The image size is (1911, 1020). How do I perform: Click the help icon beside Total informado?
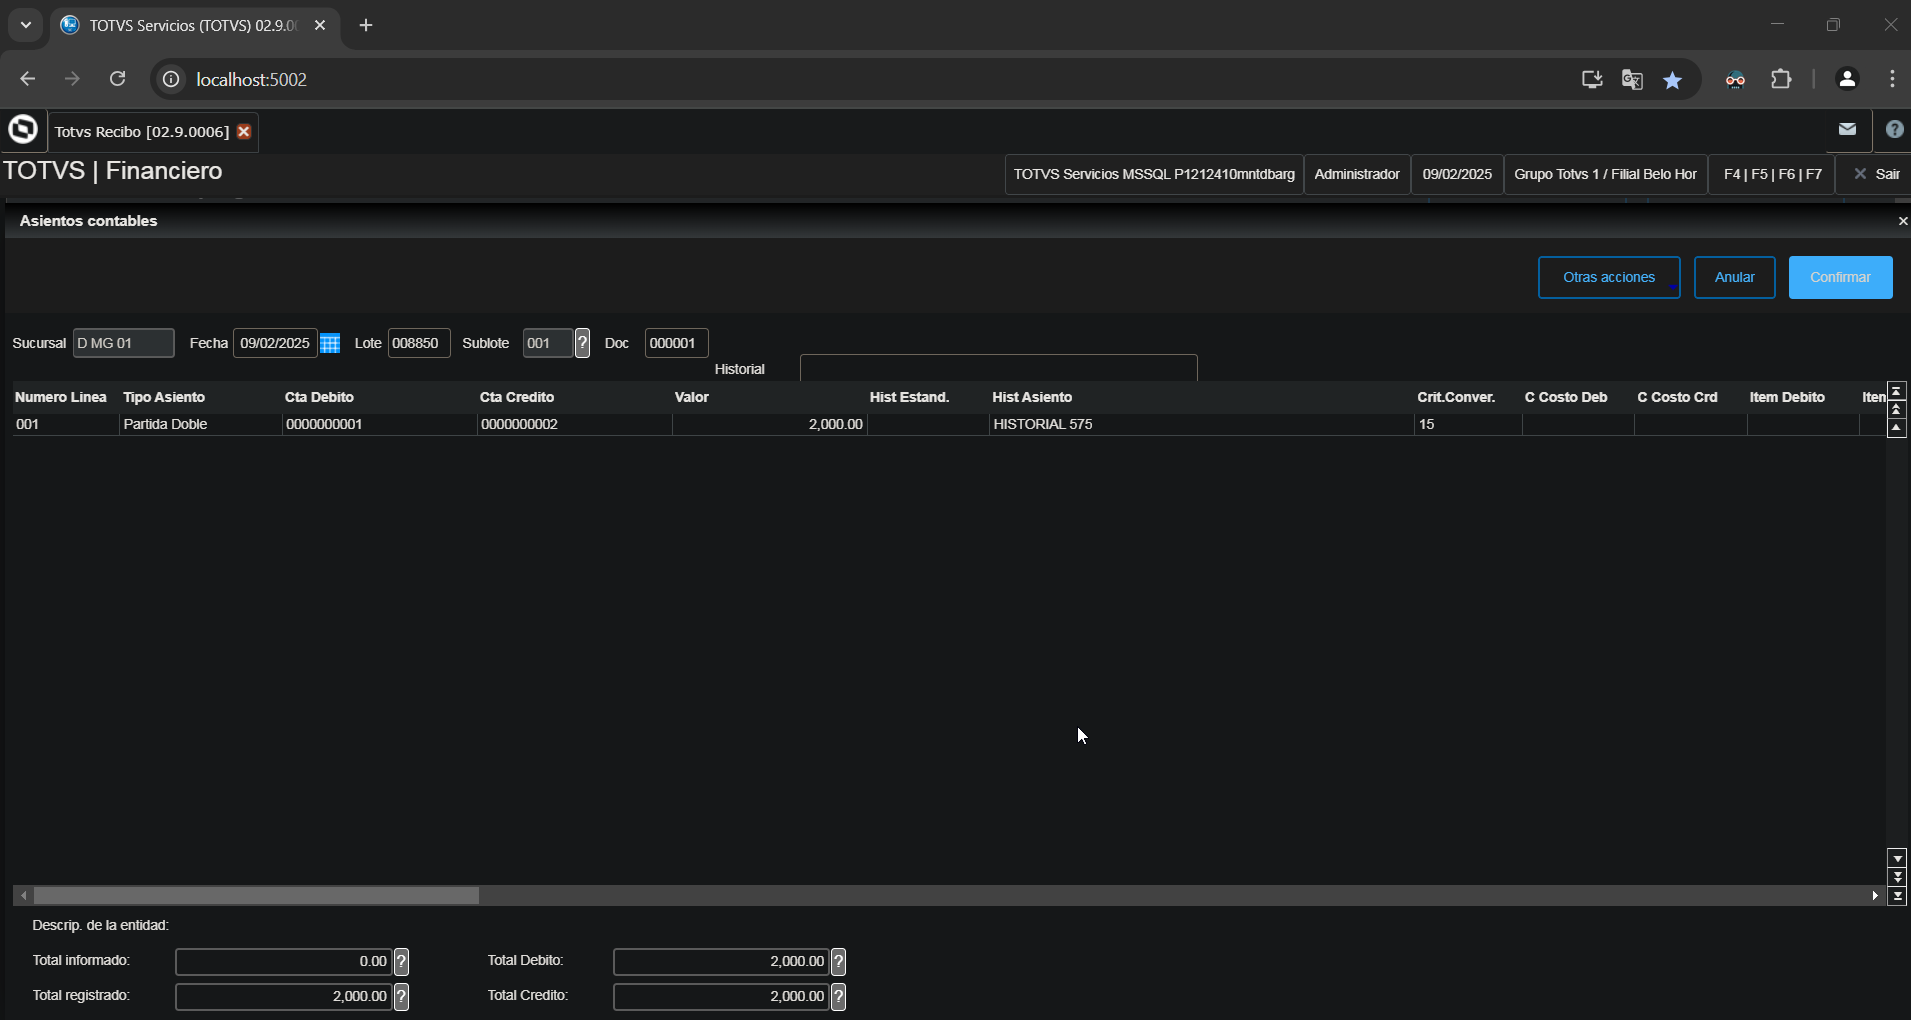tap(401, 962)
